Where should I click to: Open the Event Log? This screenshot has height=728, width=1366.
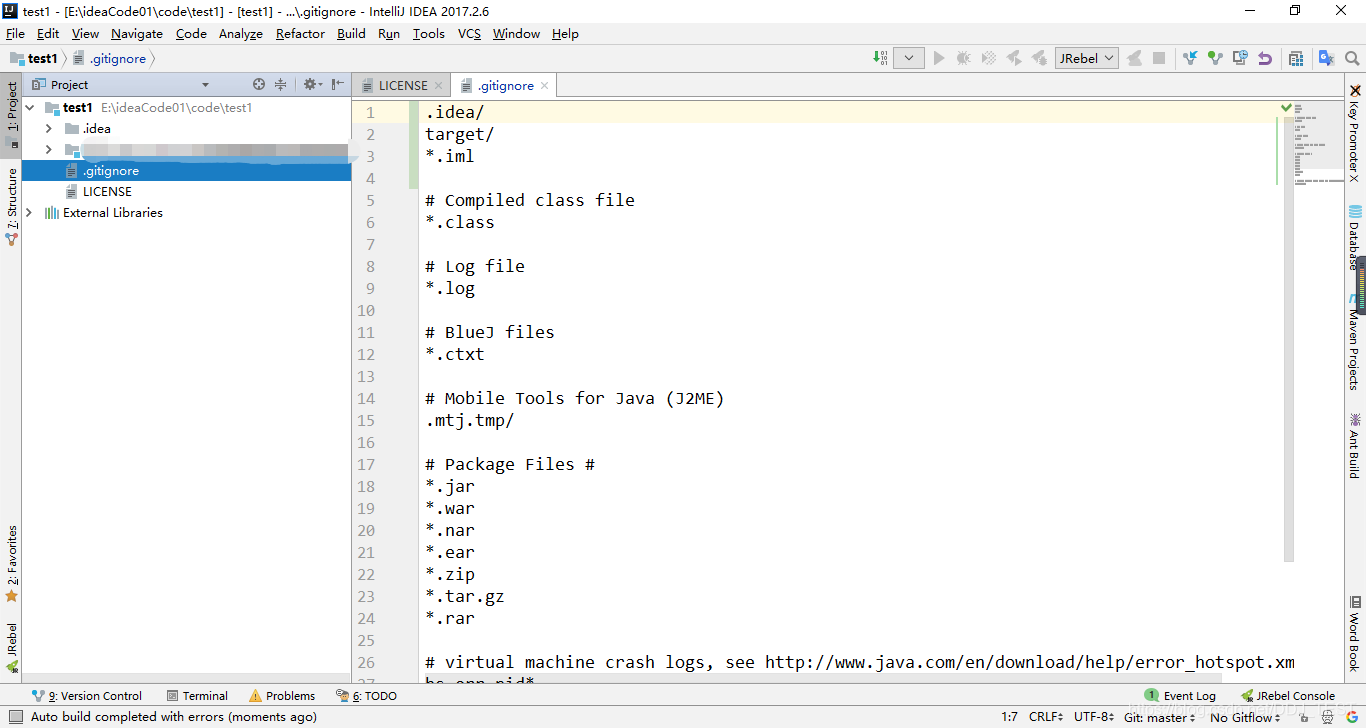[1181, 696]
